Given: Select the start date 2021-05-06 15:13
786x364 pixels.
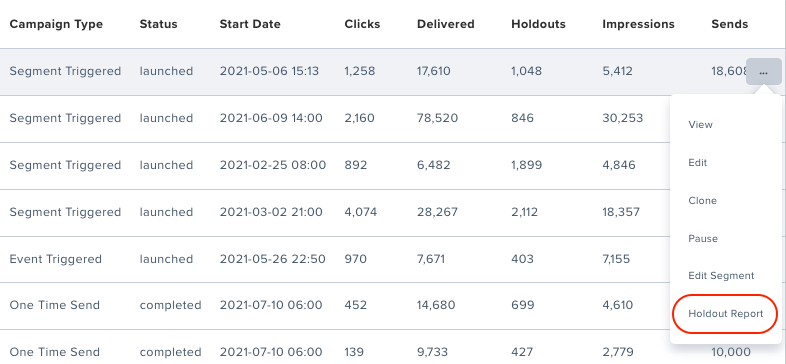Looking at the screenshot, I should click(269, 71).
